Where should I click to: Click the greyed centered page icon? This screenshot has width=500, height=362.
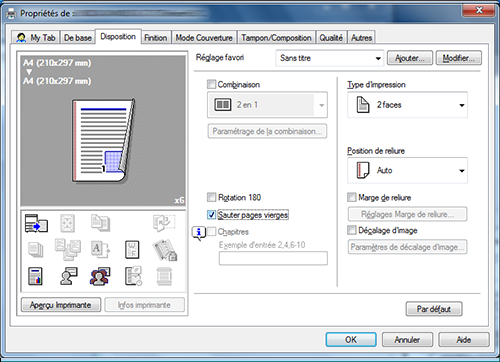[x=67, y=223]
